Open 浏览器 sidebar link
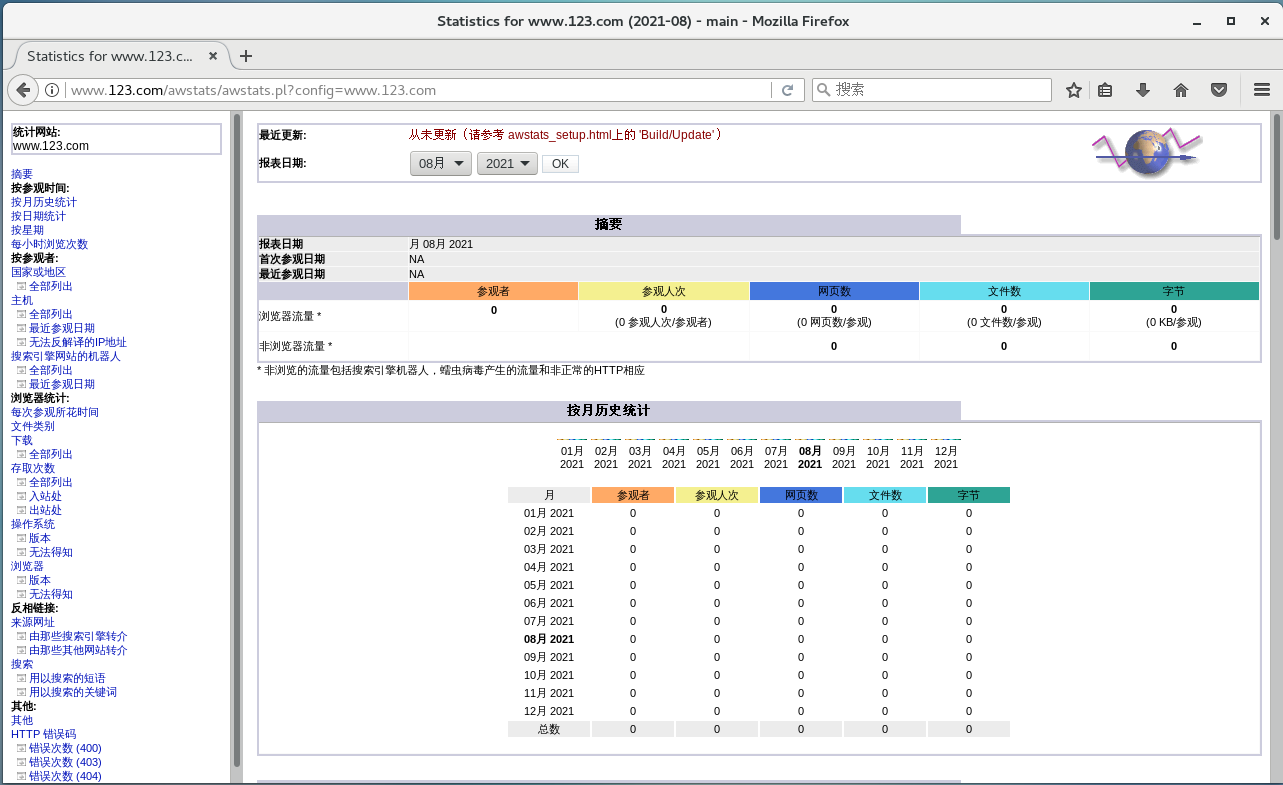Image resolution: width=1283 pixels, height=785 pixels. (x=27, y=566)
